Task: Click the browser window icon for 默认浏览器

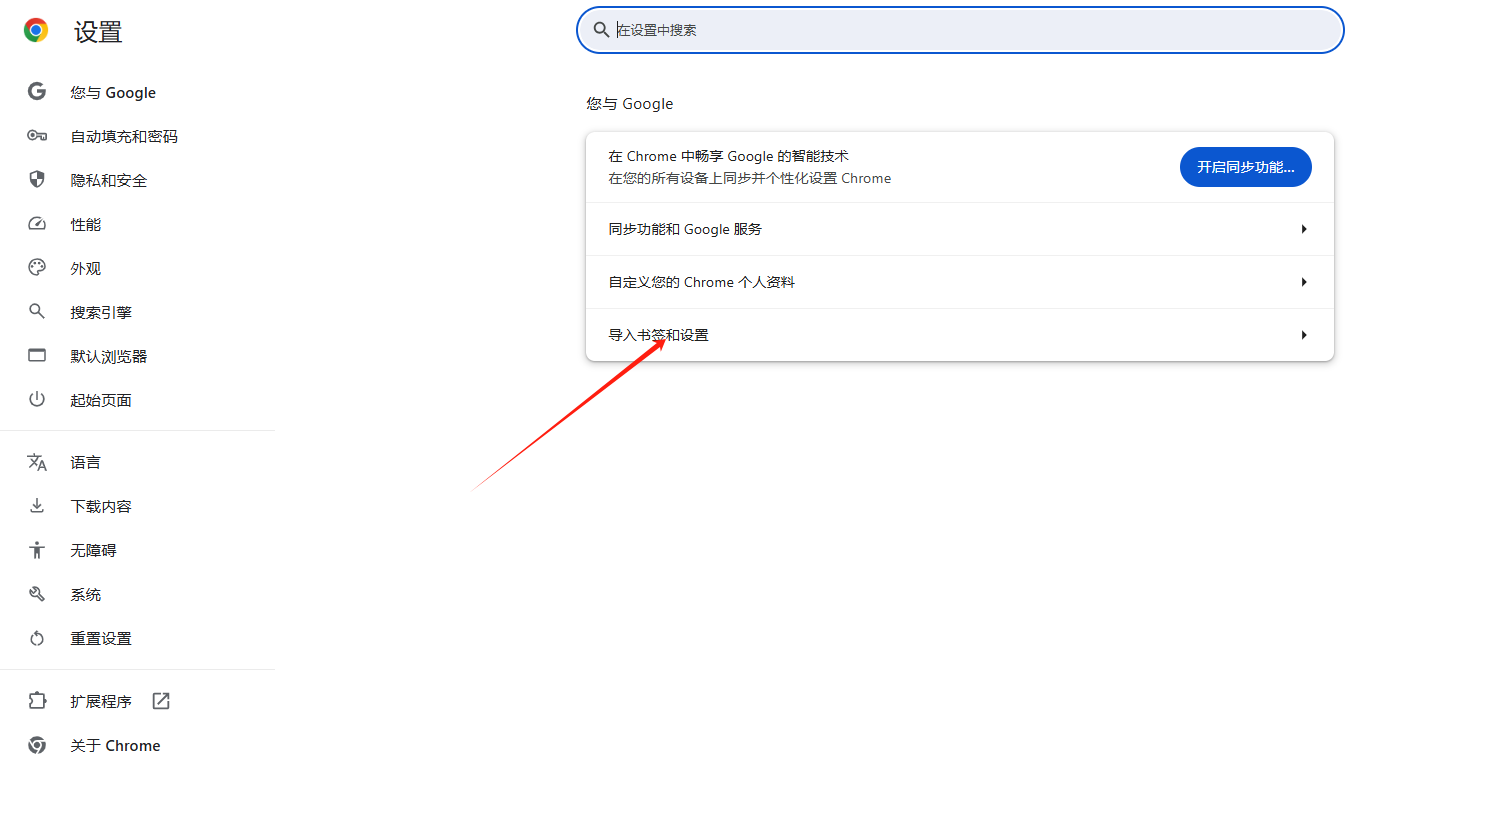Action: 37,356
